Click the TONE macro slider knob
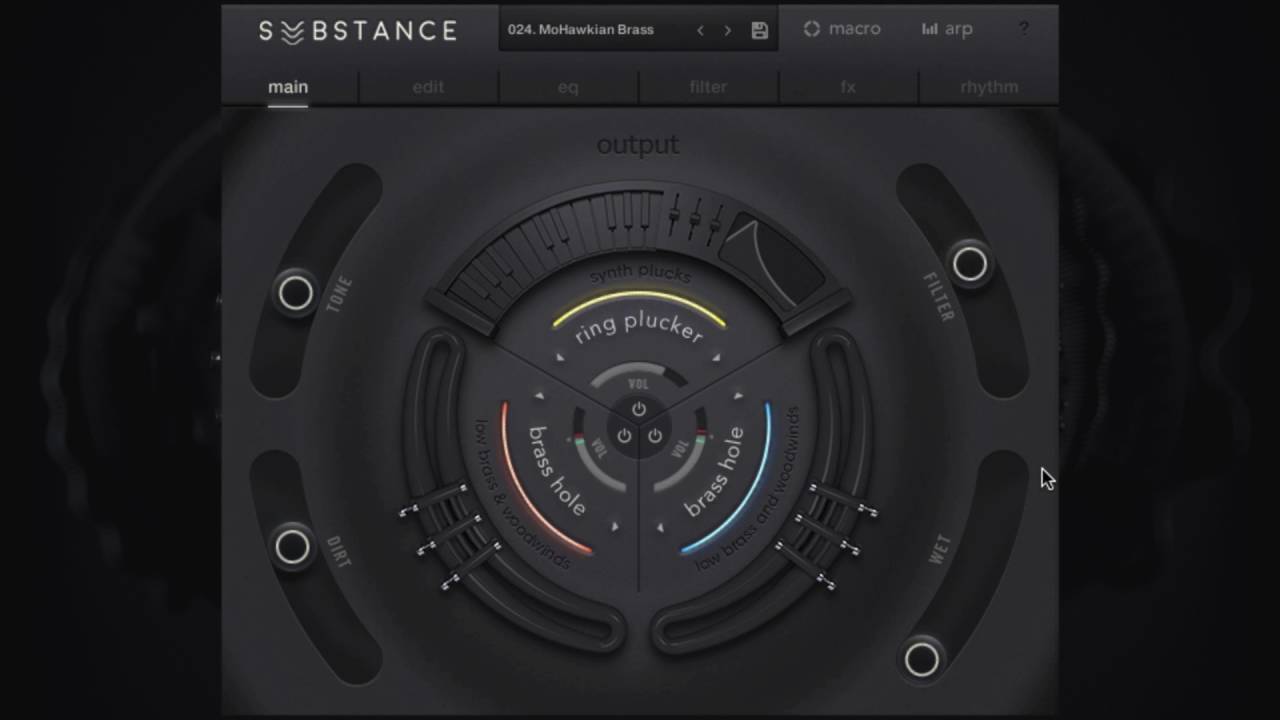This screenshot has width=1280, height=720. [295, 293]
